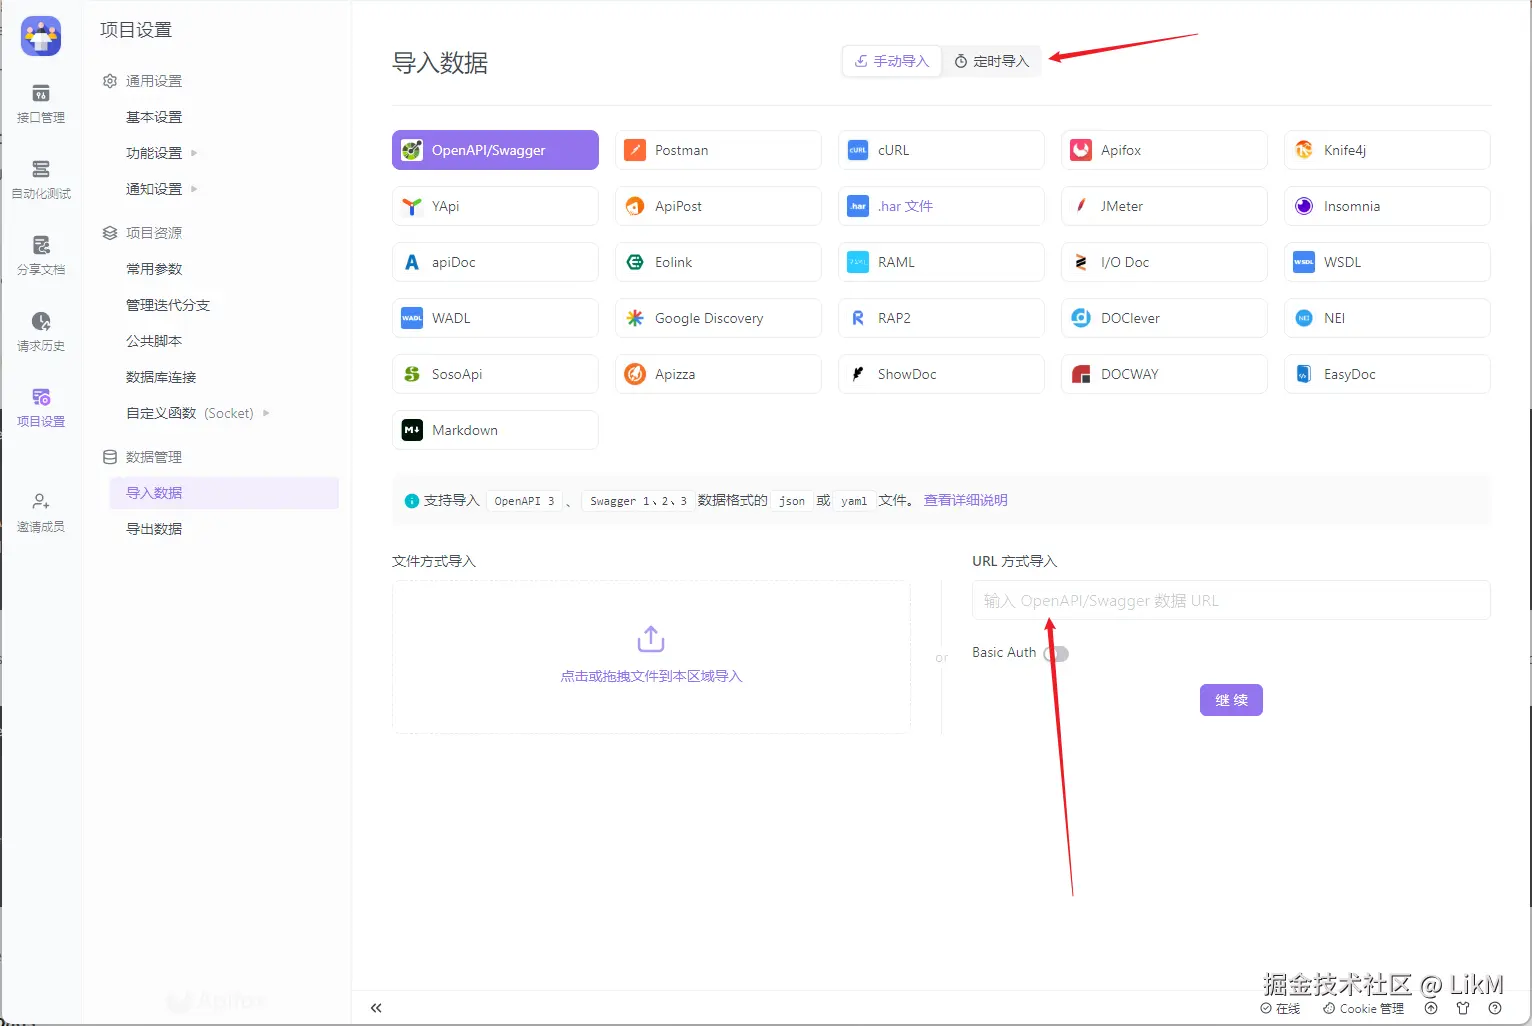Open 导入数据 menu item

point(224,493)
